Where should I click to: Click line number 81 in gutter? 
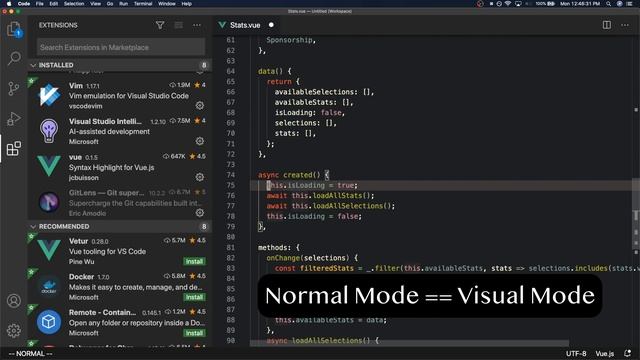pos(231,247)
